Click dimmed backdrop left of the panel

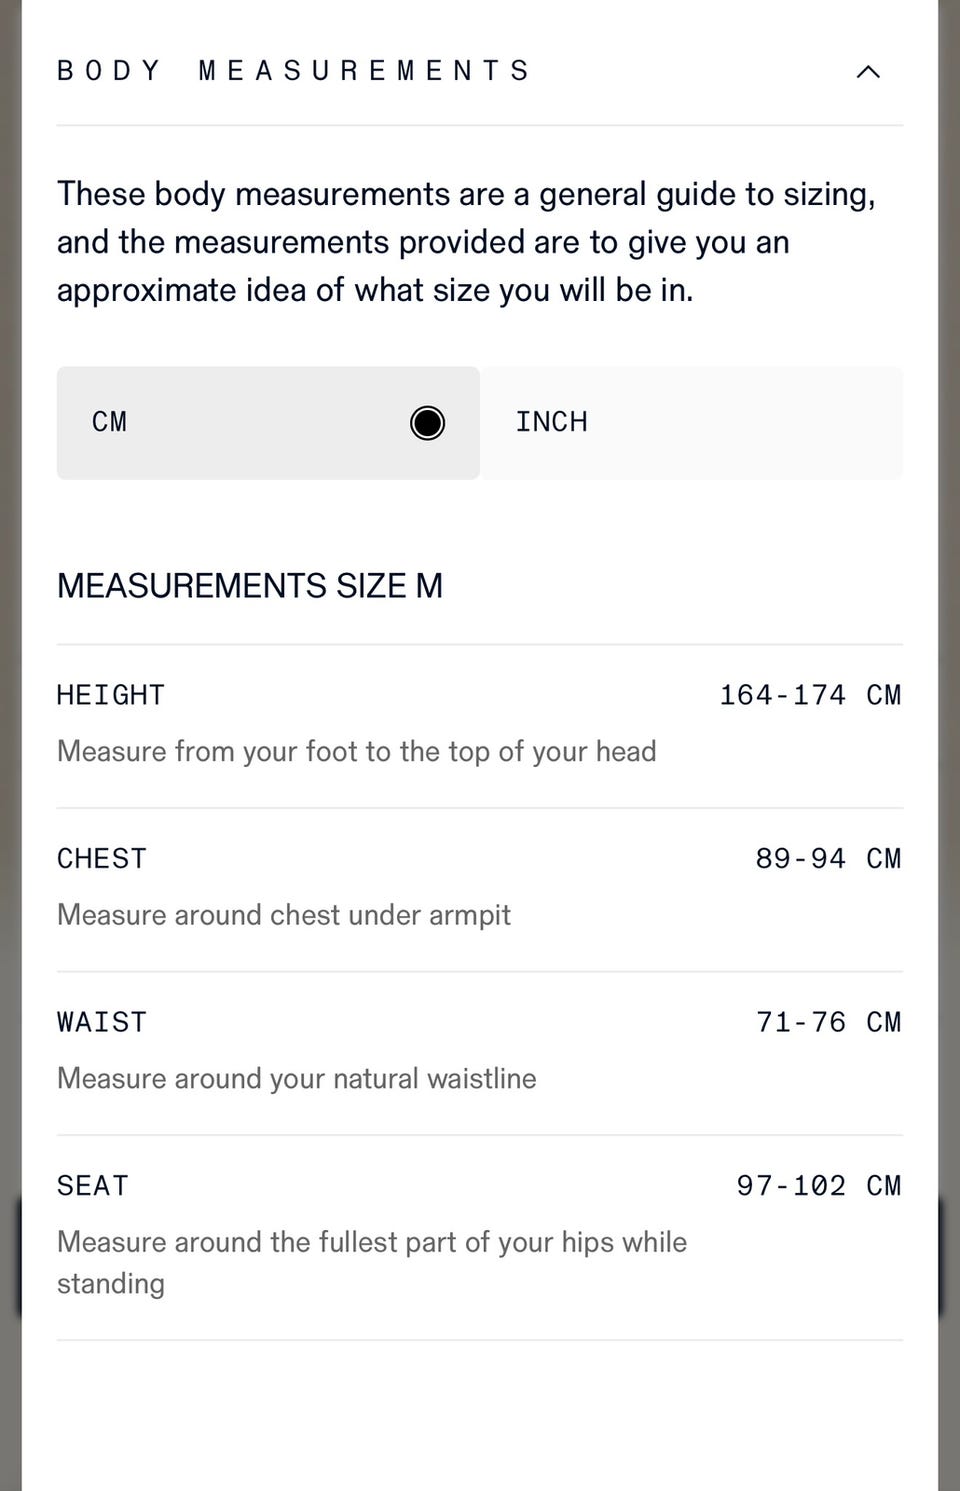[9, 700]
